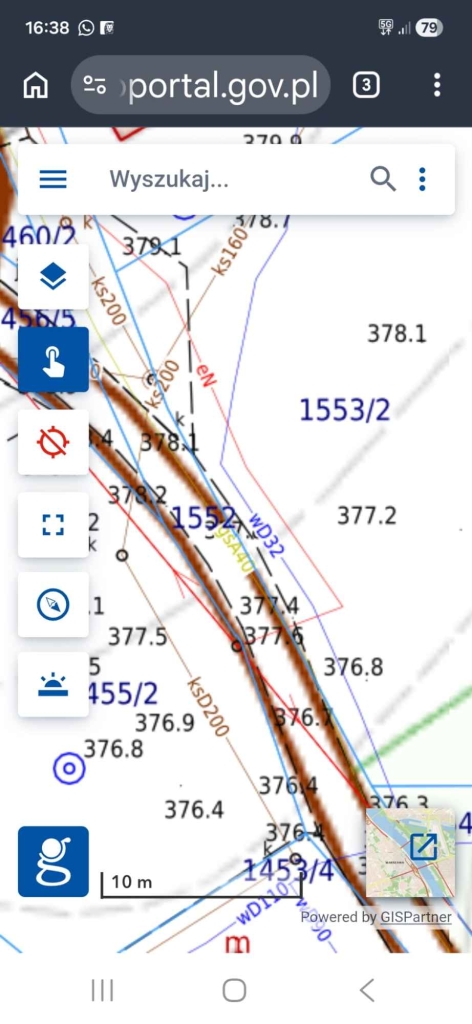This screenshot has height=1024, width=472.
Task: Open the blue three-dot options in search bar
Action: pos(422,179)
